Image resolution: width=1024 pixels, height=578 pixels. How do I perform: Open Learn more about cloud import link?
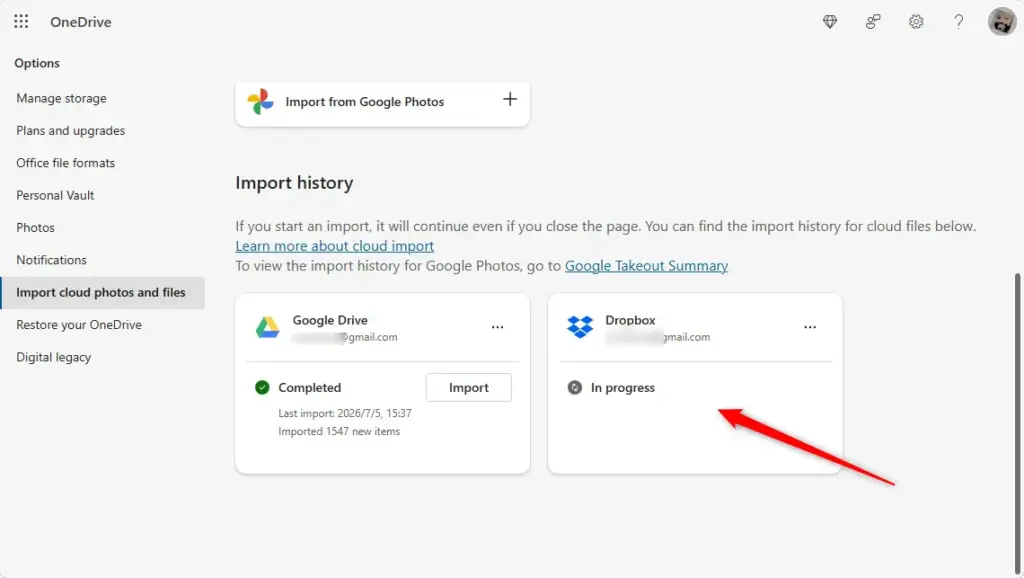point(334,246)
